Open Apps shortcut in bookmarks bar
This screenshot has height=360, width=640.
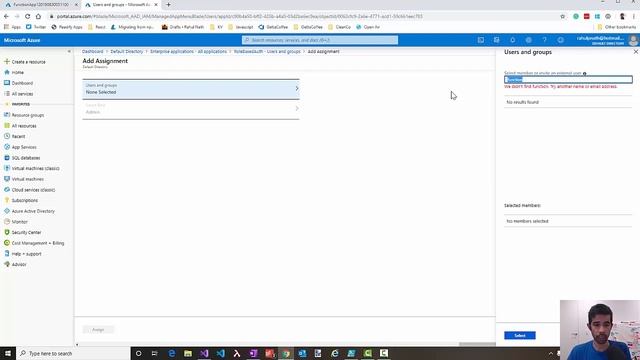pos(12,27)
